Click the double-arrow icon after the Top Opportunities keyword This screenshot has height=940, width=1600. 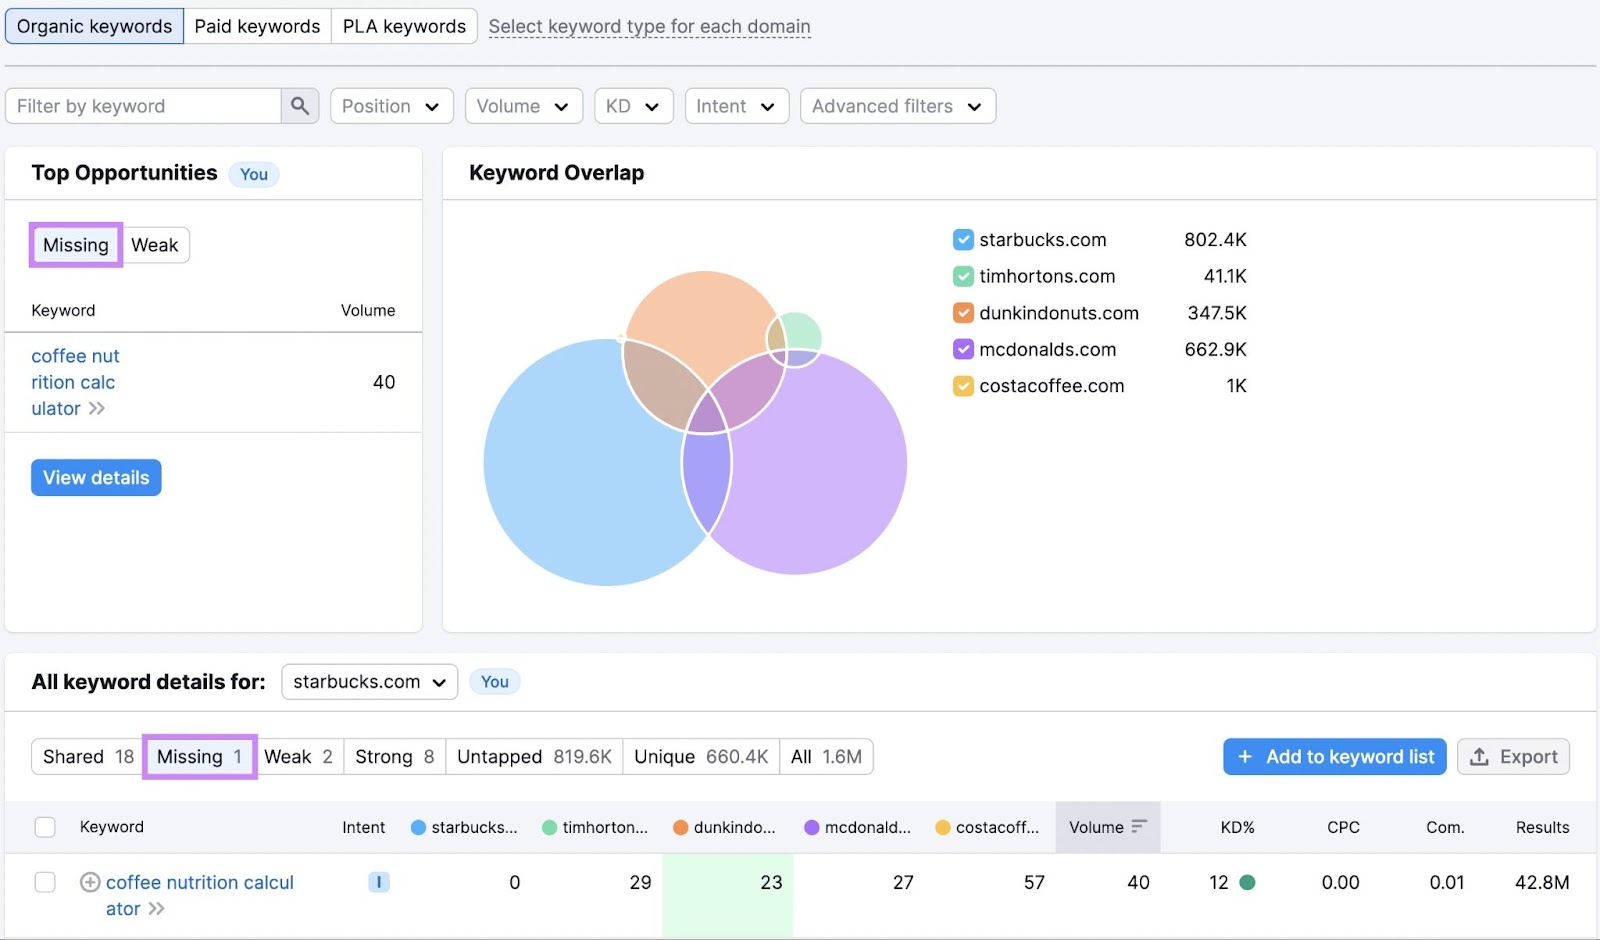96,408
